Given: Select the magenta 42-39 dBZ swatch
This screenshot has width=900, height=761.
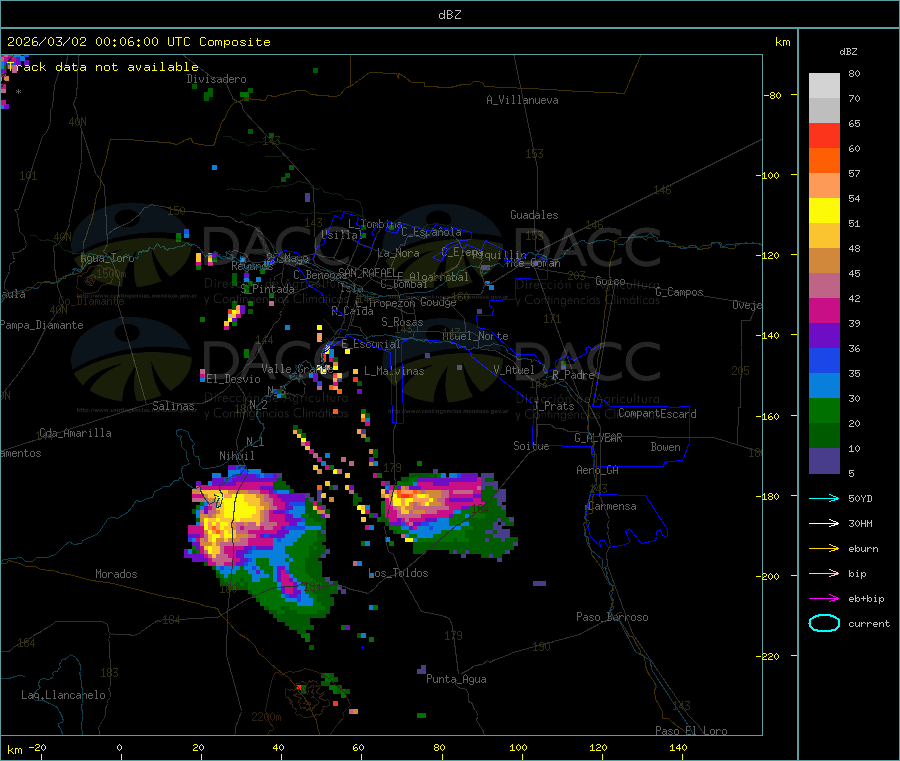Looking at the screenshot, I should [824, 310].
